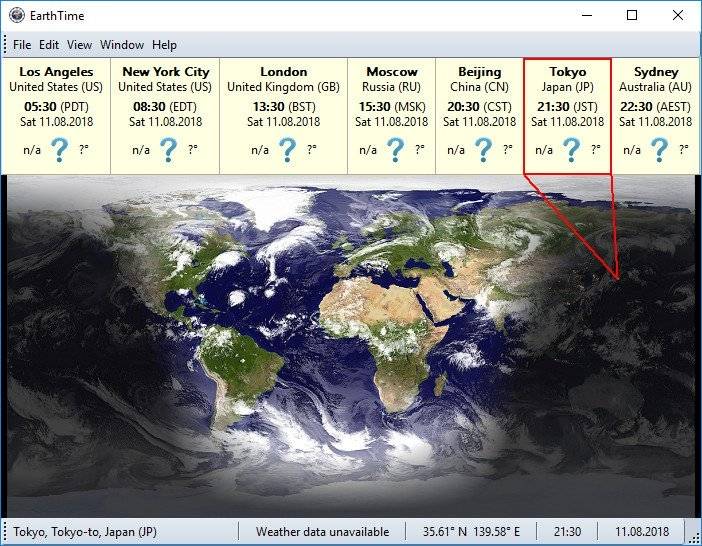Click the Moscow weather question mark icon
This screenshot has width=702, height=546.
396,149
